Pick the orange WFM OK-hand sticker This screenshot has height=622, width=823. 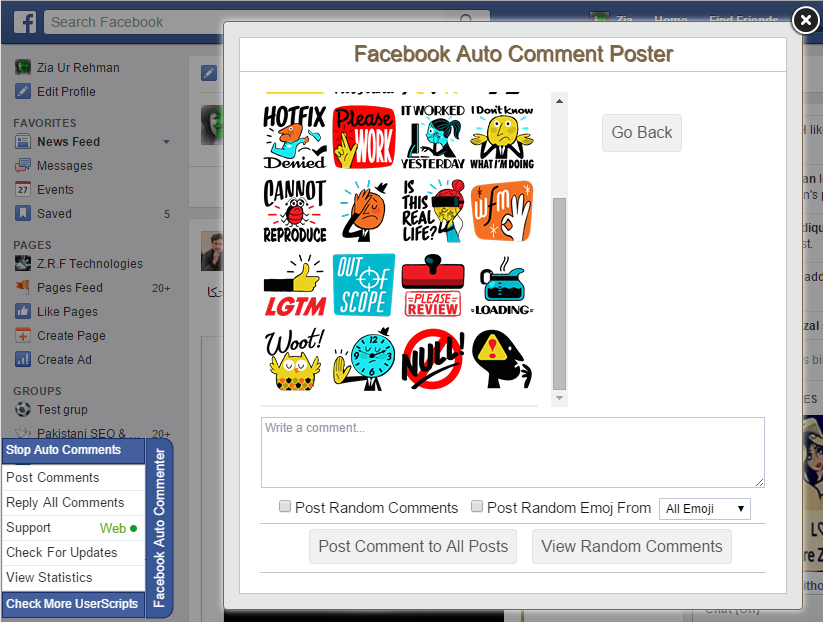(502, 211)
